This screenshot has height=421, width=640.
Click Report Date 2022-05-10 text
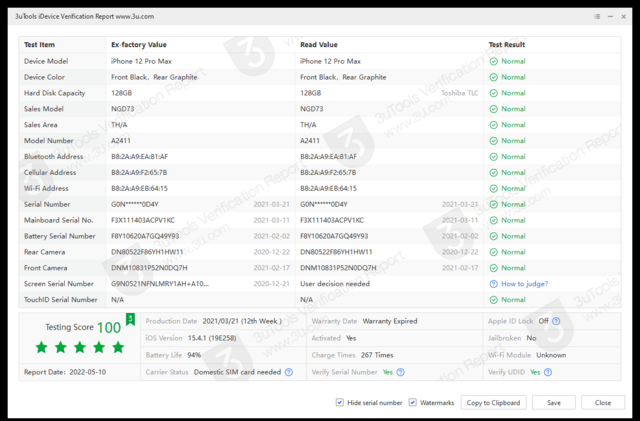(65, 372)
